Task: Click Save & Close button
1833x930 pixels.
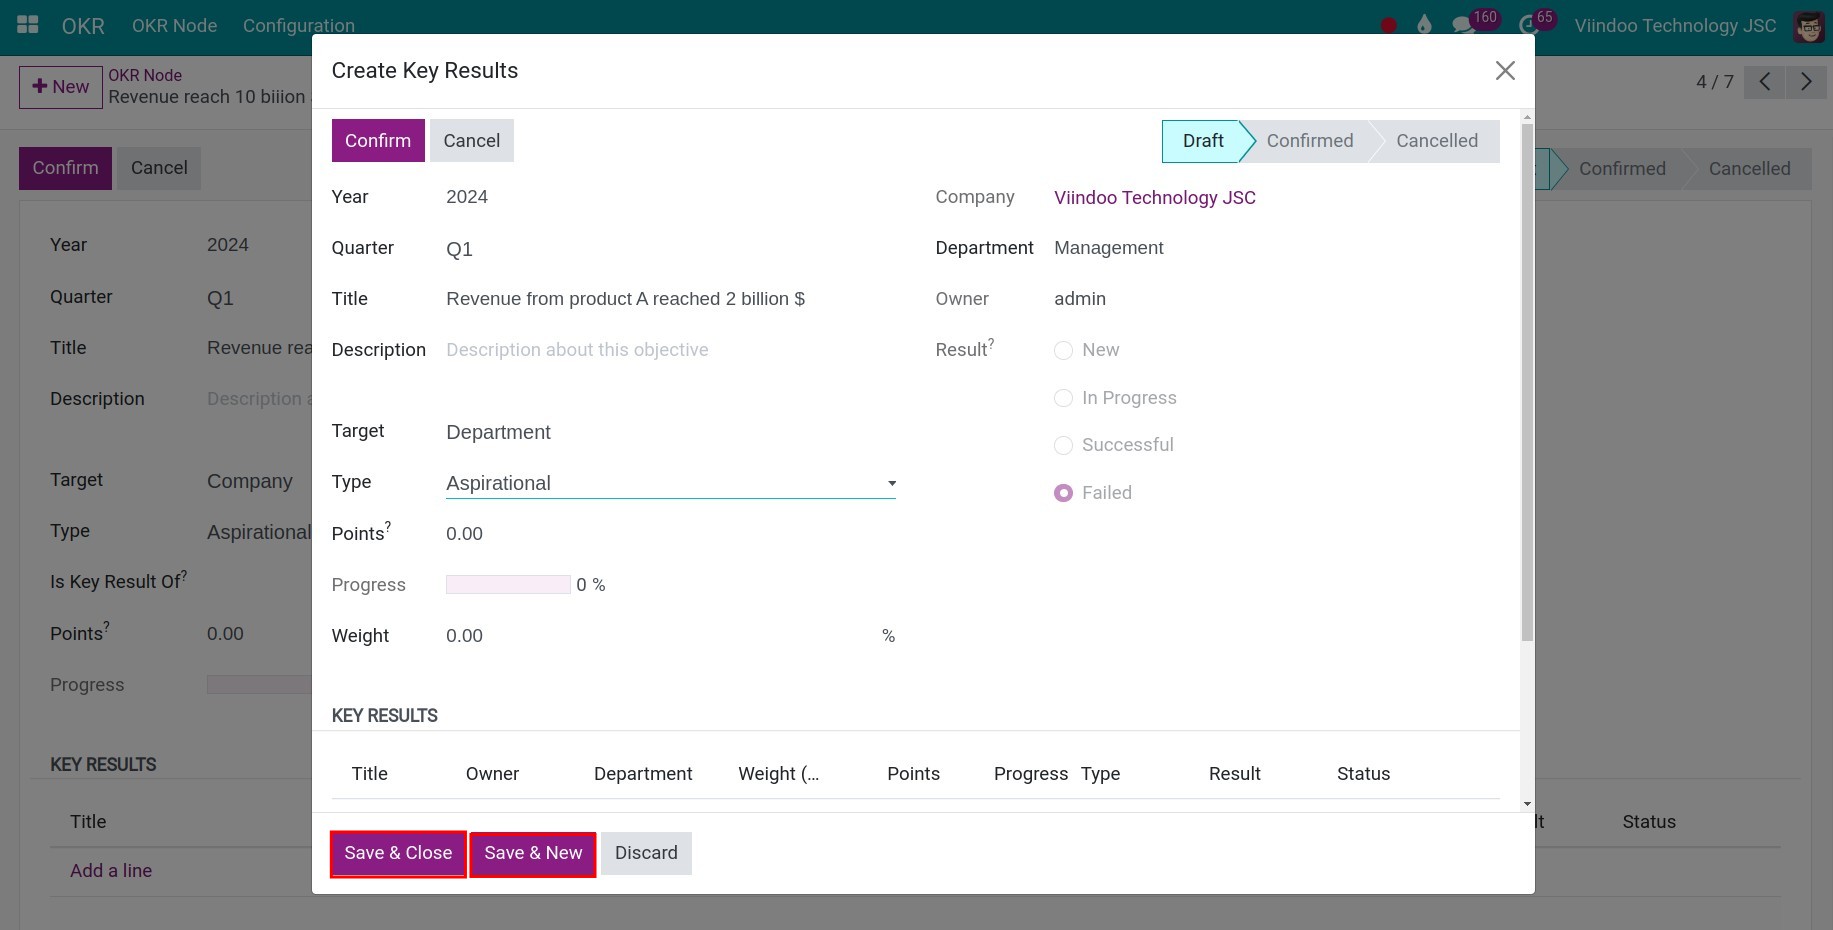Action: (398, 854)
